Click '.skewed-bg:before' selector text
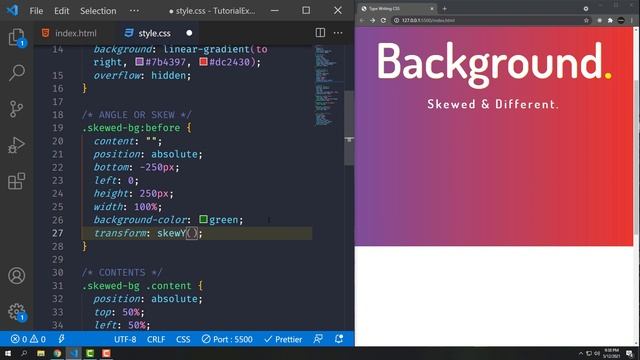 131,128
